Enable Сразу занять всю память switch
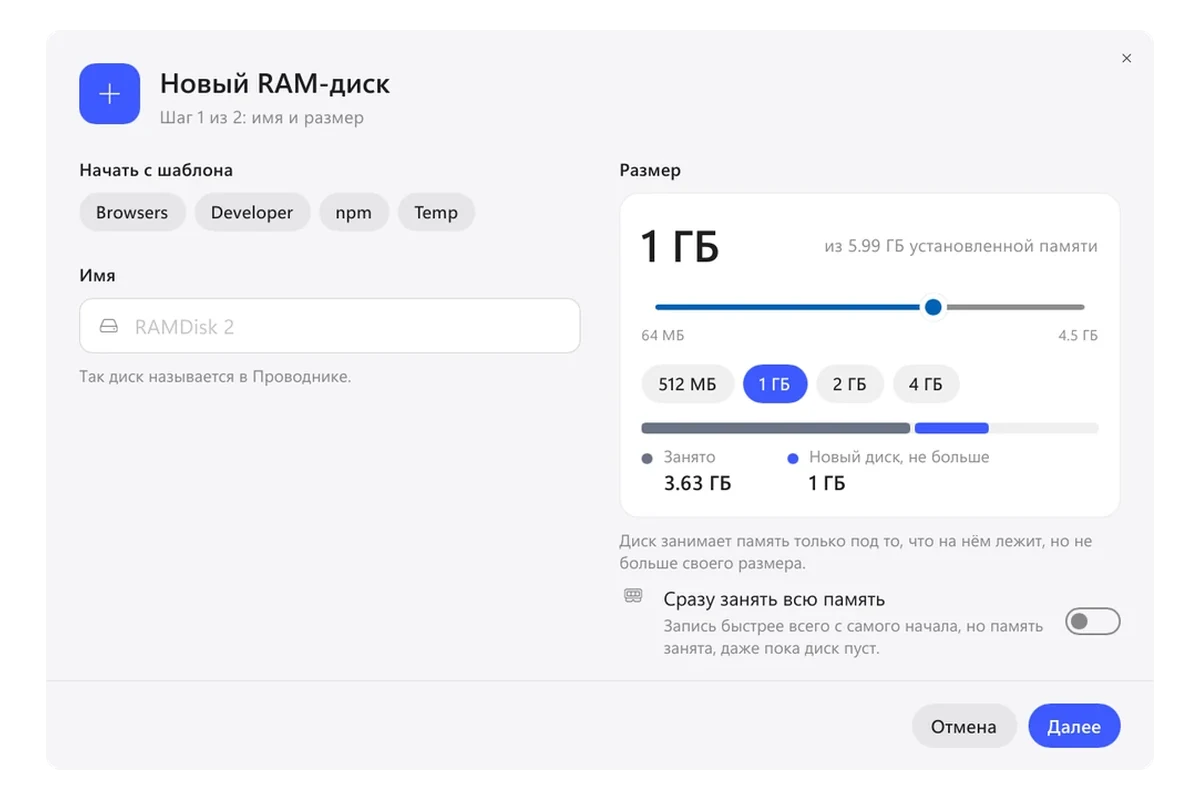Image resolution: width=1200 pixels, height=800 pixels. (x=1092, y=622)
